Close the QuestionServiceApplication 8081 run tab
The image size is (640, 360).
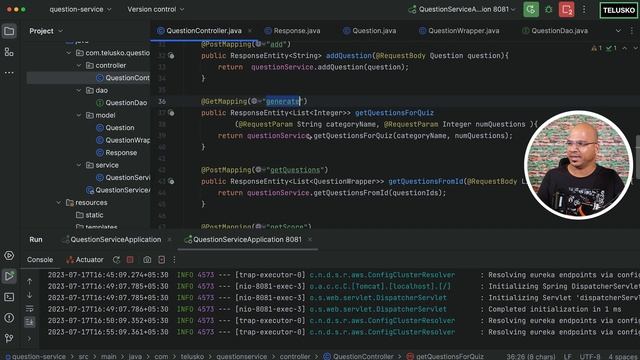pyautogui.click(x=310, y=240)
